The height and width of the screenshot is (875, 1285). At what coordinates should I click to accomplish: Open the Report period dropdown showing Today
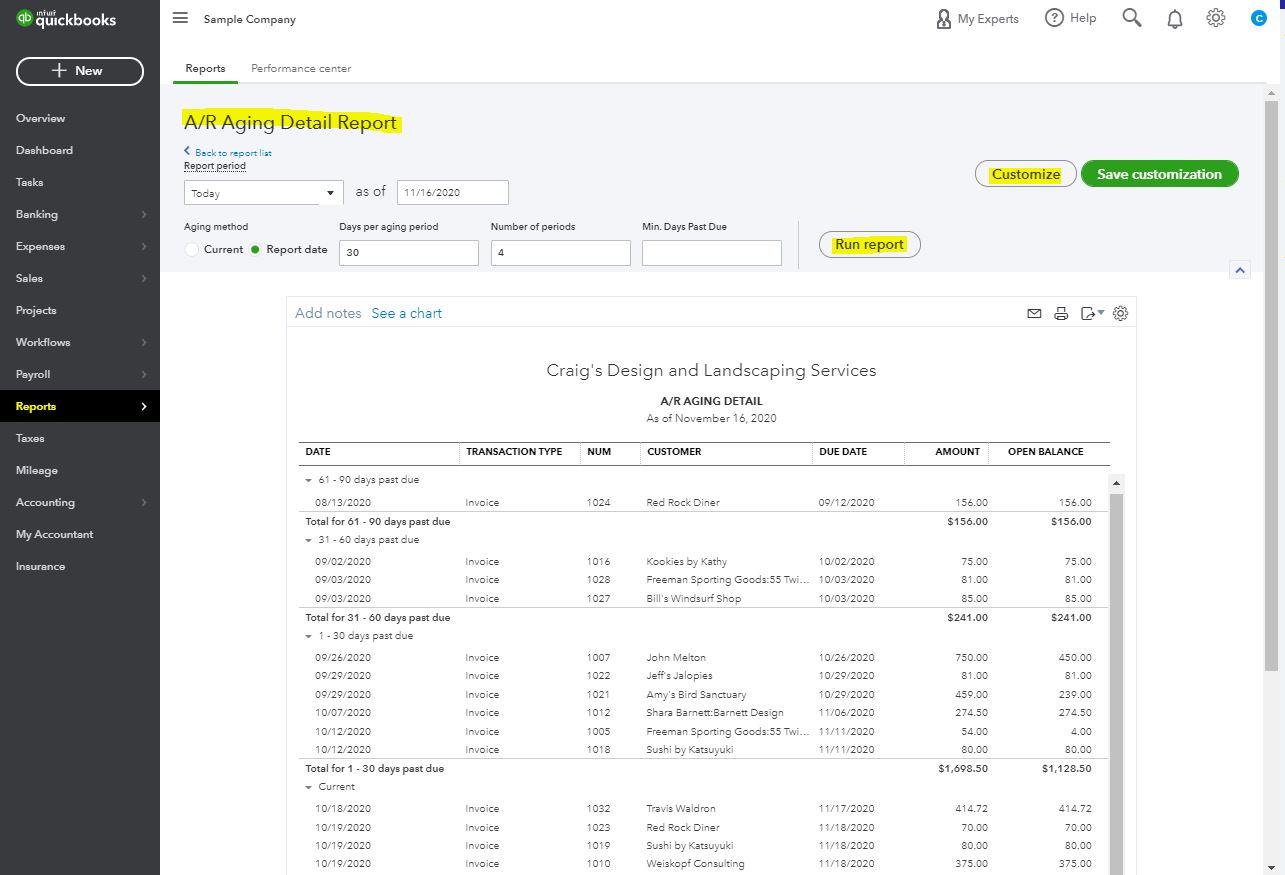click(x=264, y=193)
